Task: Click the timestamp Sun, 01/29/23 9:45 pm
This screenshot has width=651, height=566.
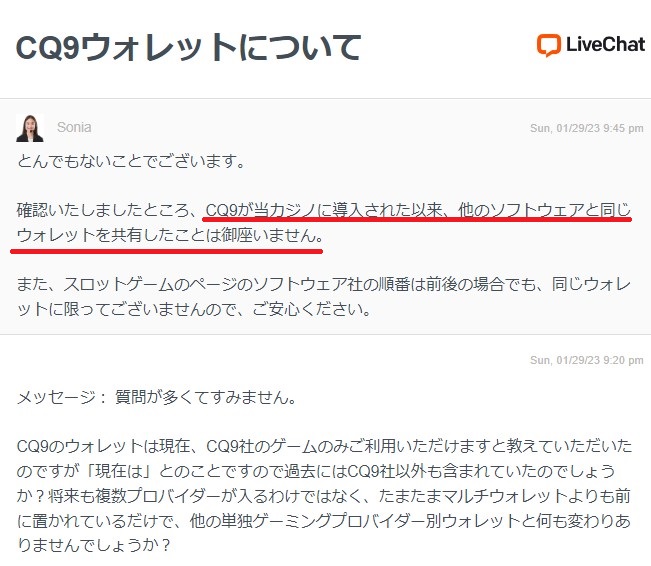Action: pos(587,128)
